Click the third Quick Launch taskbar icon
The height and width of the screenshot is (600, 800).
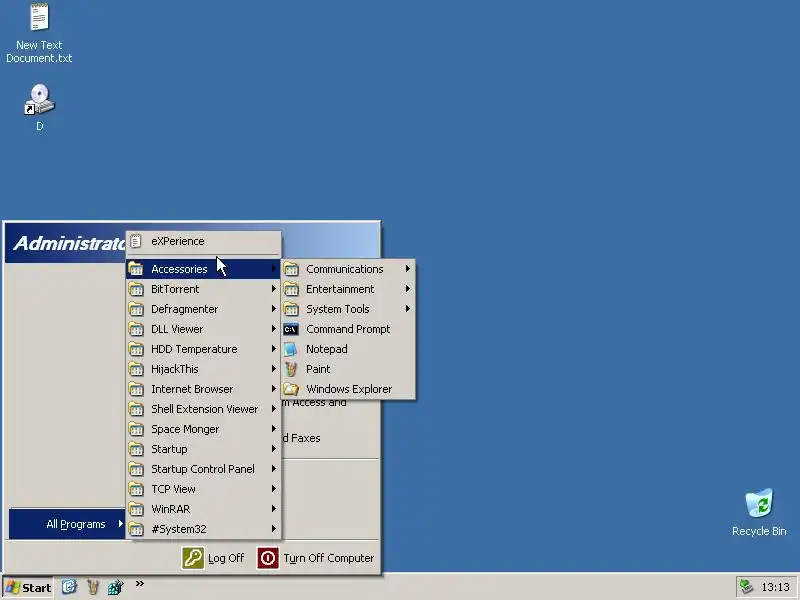point(115,587)
